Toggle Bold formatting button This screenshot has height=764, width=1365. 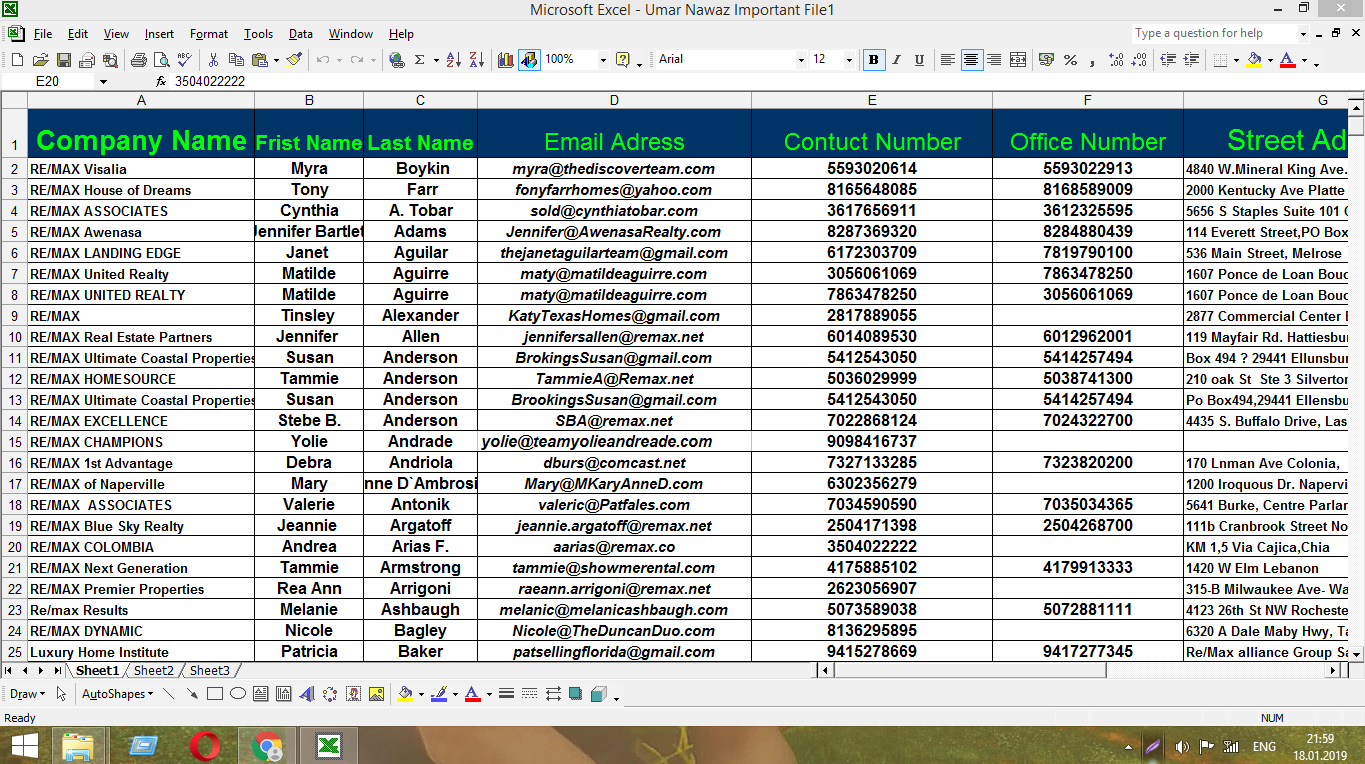(874, 60)
